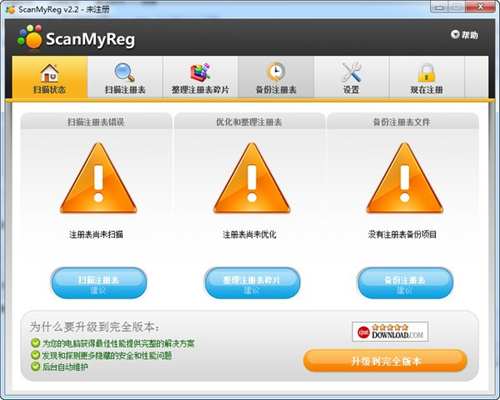Click the warning triangle under 扫描注册表错误
500x400 pixels.
pyautogui.click(x=98, y=178)
